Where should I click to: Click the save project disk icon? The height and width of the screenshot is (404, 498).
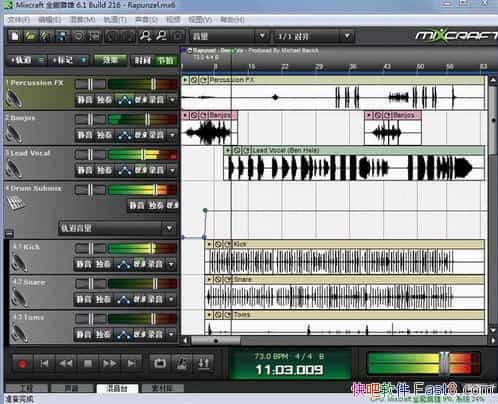click(x=62, y=36)
